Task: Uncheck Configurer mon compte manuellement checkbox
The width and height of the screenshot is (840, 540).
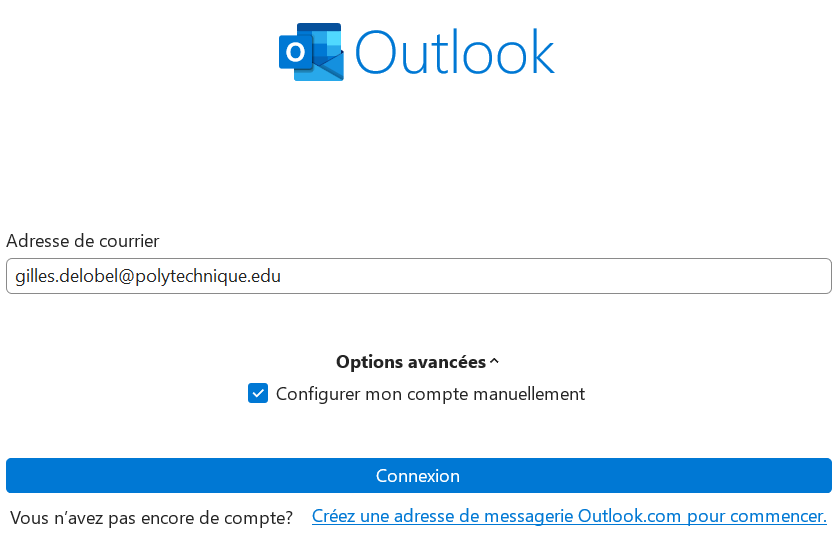Action: (x=258, y=393)
